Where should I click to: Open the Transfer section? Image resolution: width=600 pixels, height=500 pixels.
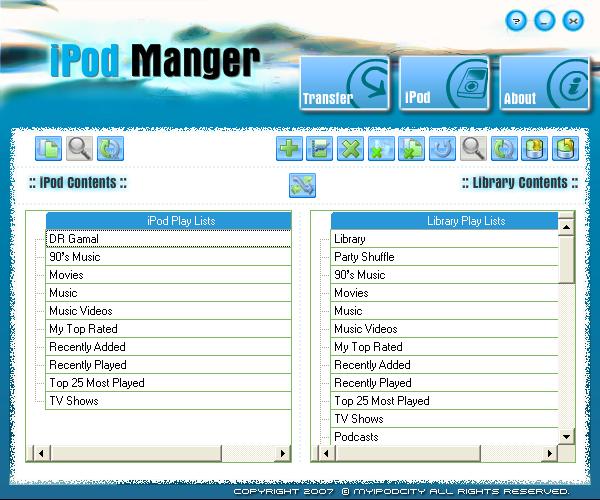pyautogui.click(x=344, y=83)
